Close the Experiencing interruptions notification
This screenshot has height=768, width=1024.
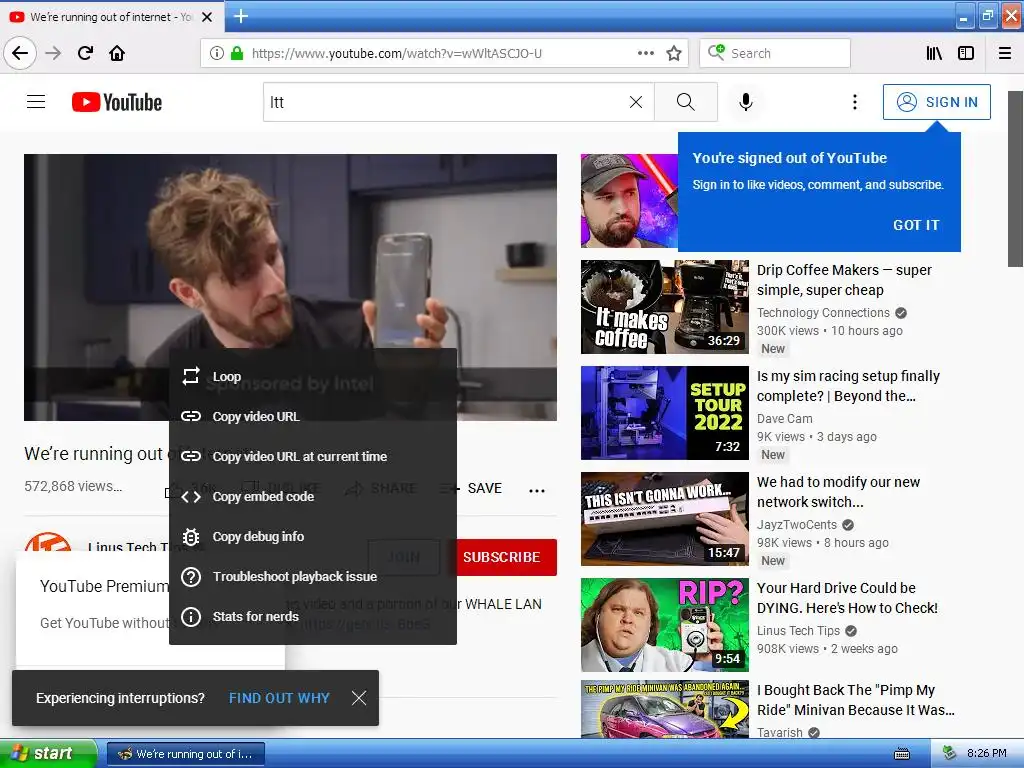click(359, 697)
